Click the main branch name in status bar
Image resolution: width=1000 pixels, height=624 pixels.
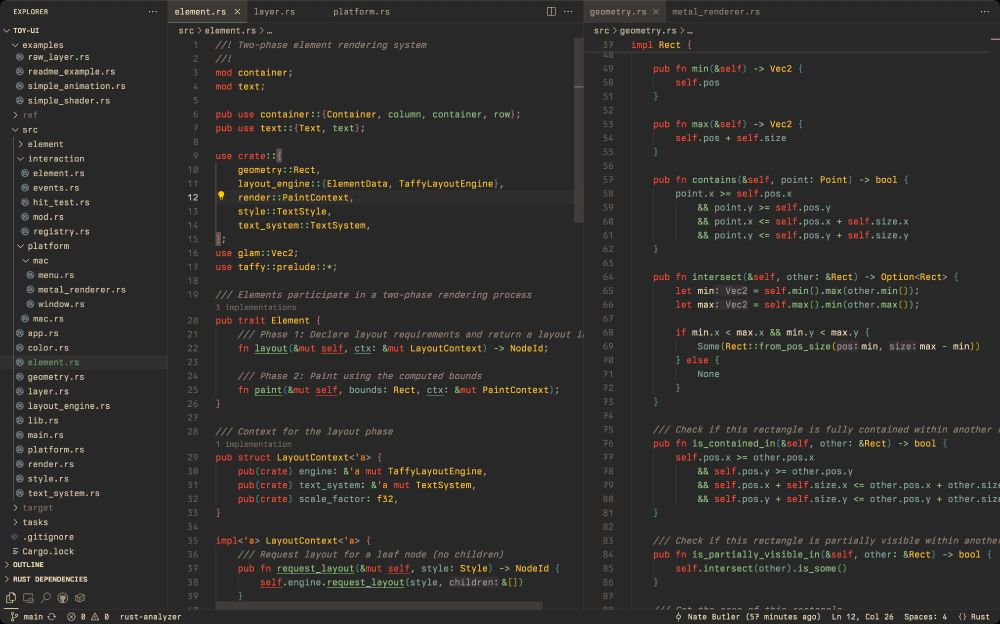tap(33, 617)
